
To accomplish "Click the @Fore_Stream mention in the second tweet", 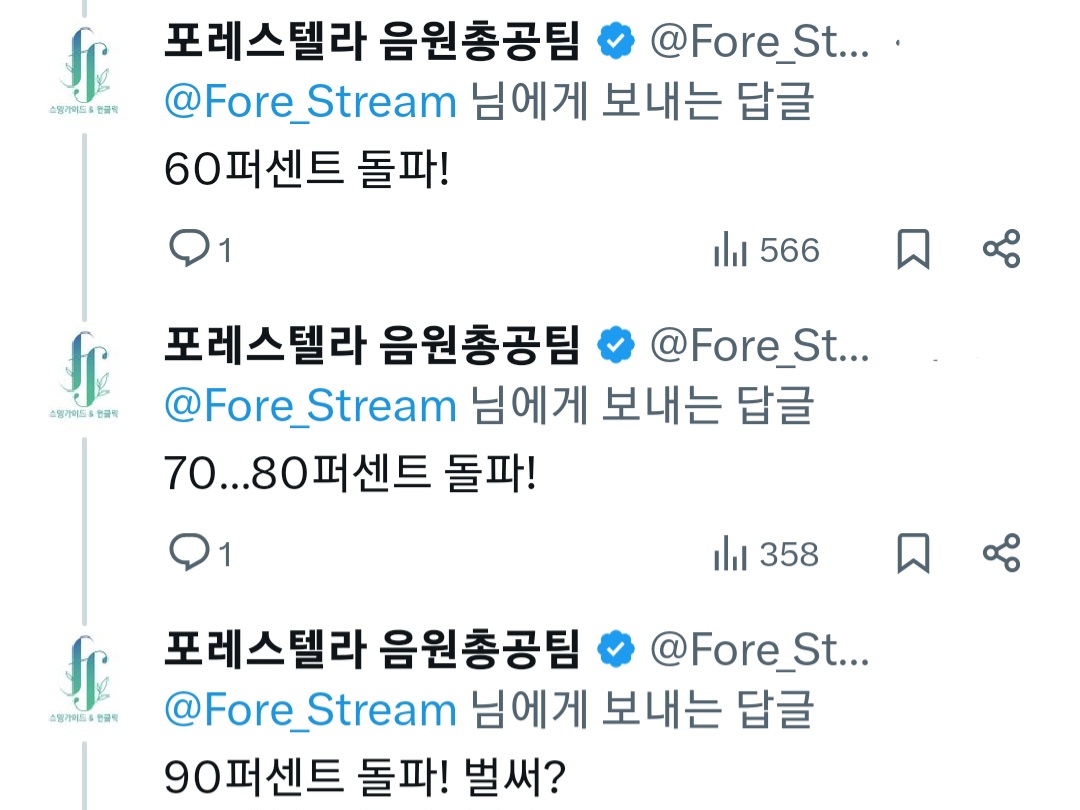I will click(x=310, y=406).
